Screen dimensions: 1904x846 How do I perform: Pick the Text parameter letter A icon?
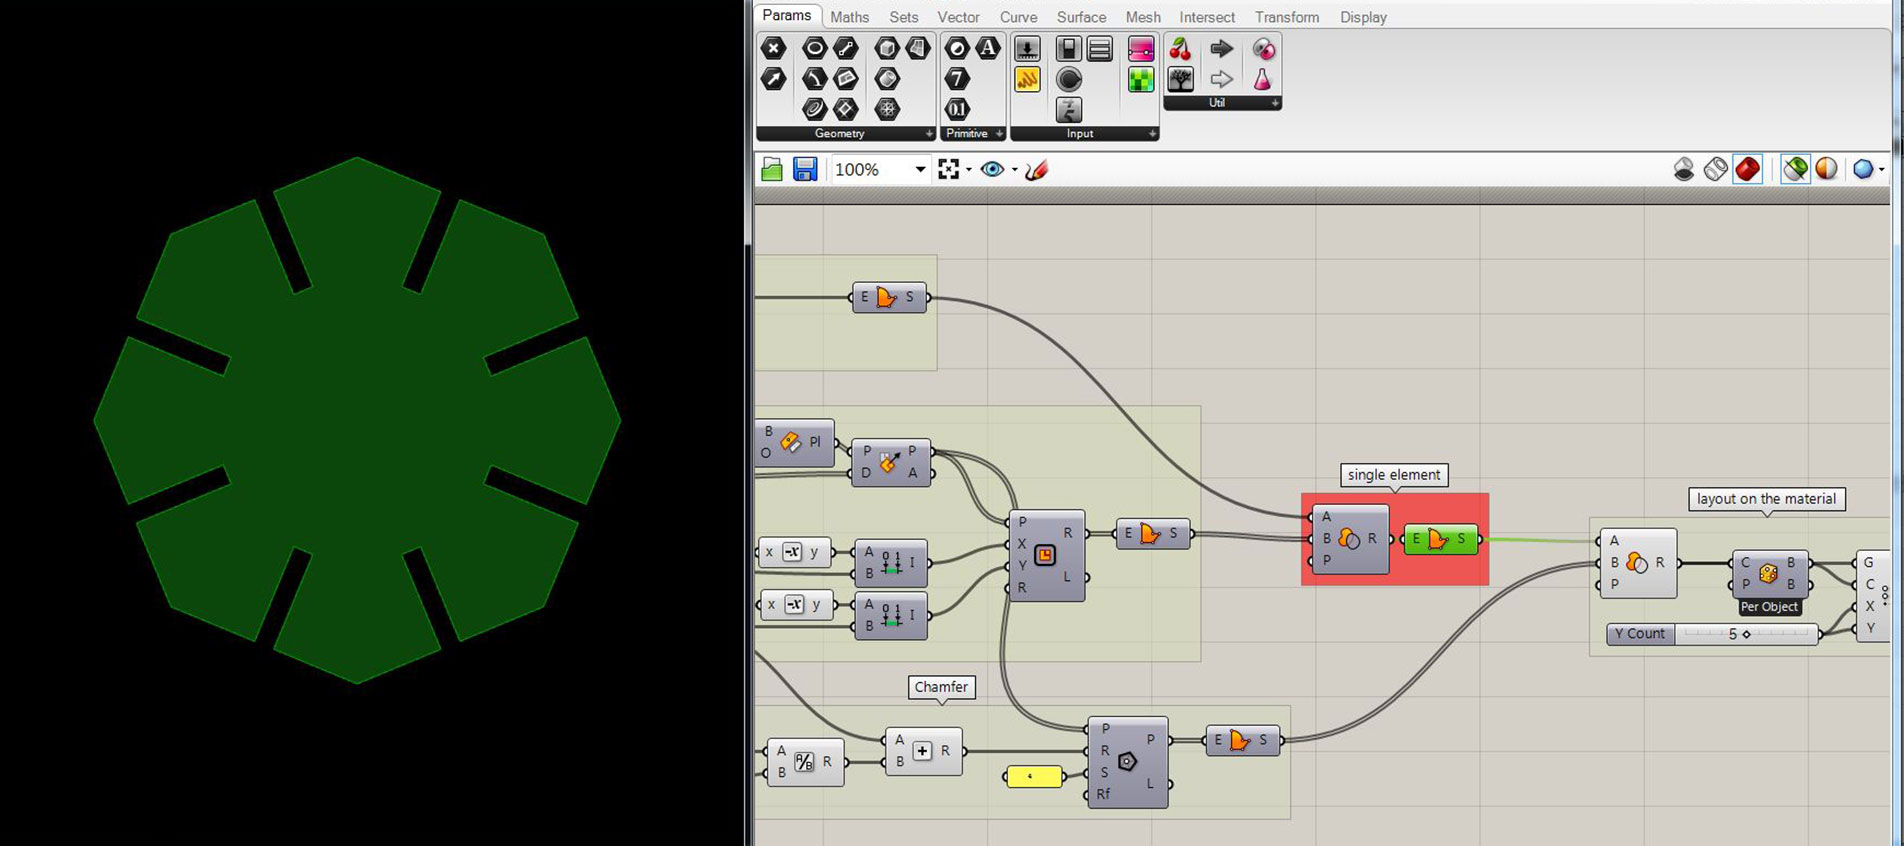[x=988, y=48]
